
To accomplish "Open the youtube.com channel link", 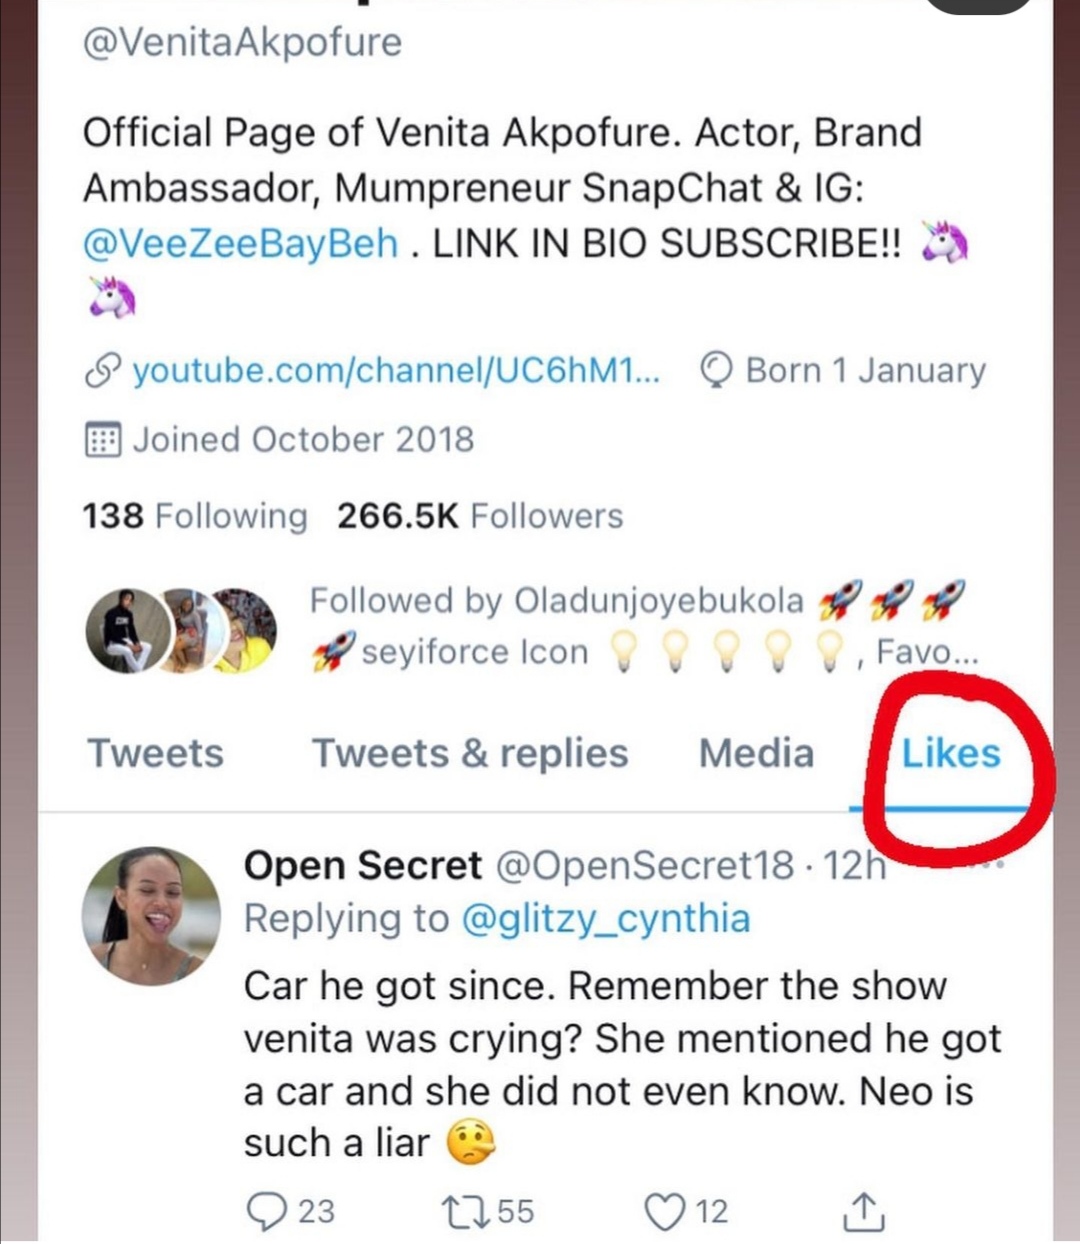I will point(396,371).
